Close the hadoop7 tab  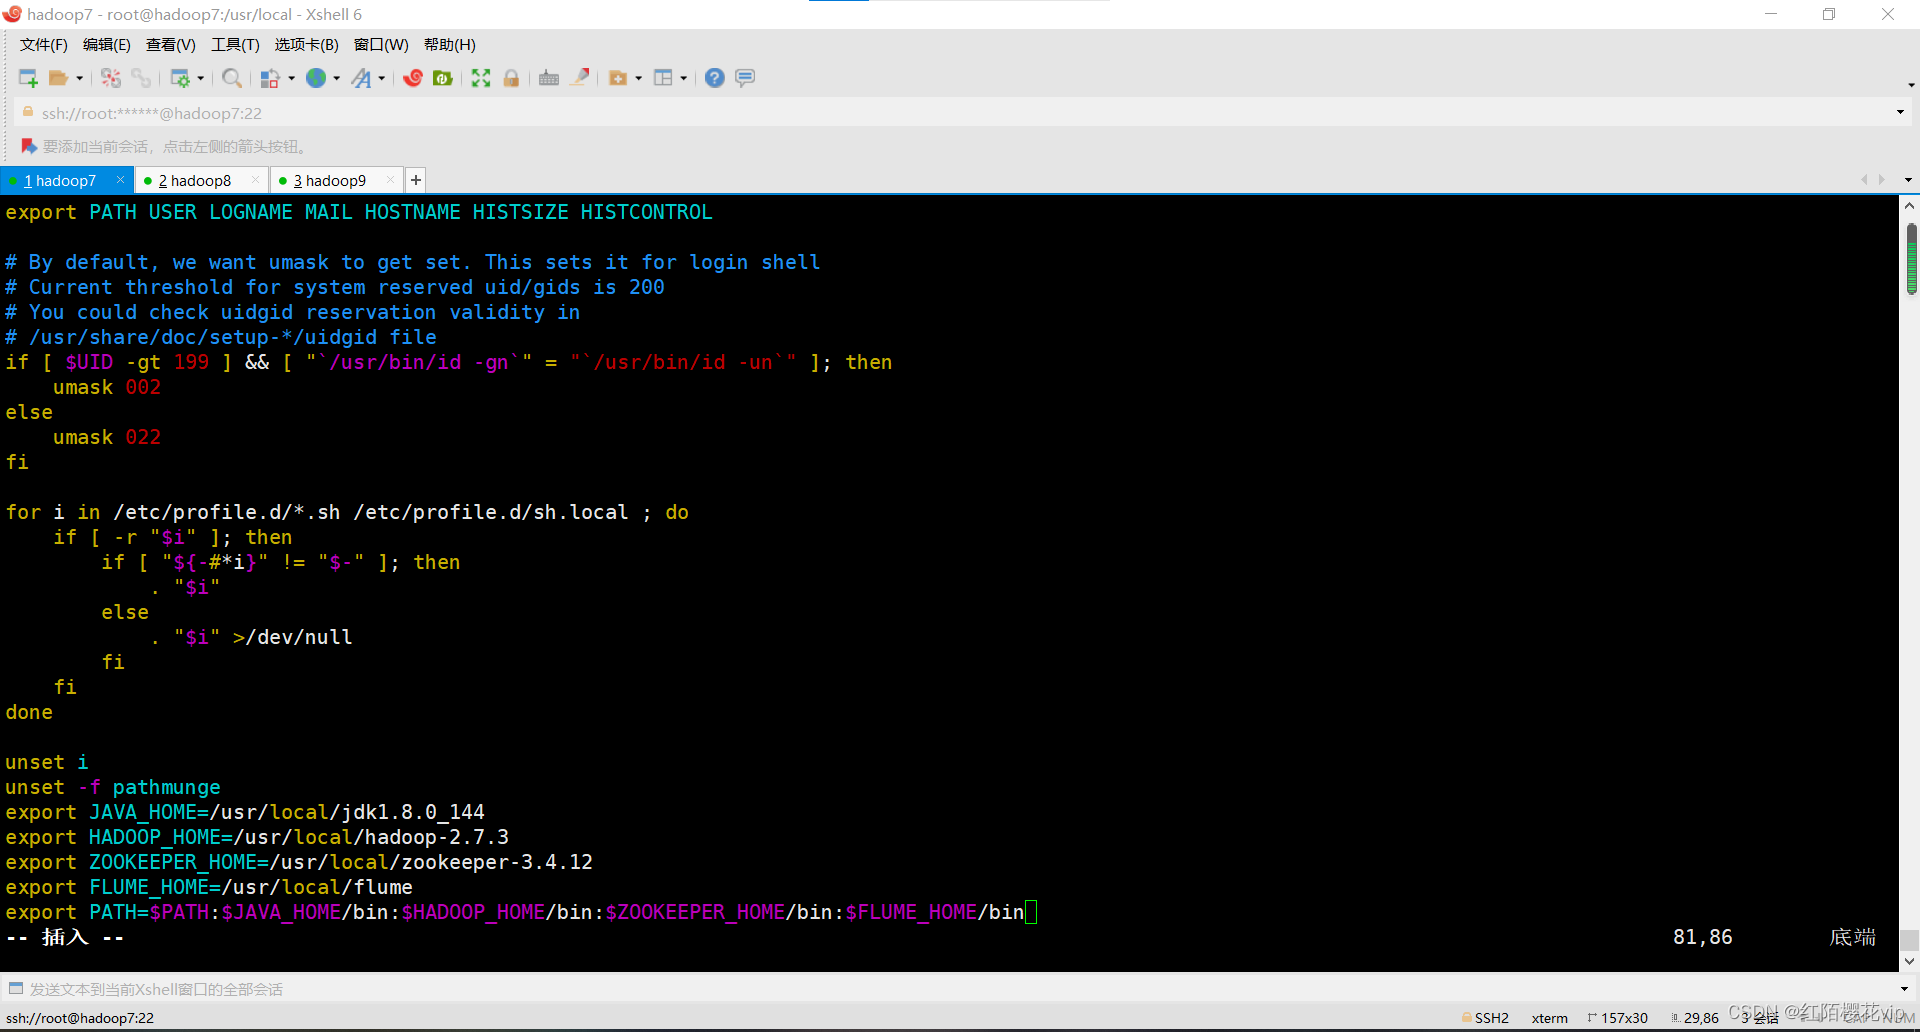[x=120, y=180]
